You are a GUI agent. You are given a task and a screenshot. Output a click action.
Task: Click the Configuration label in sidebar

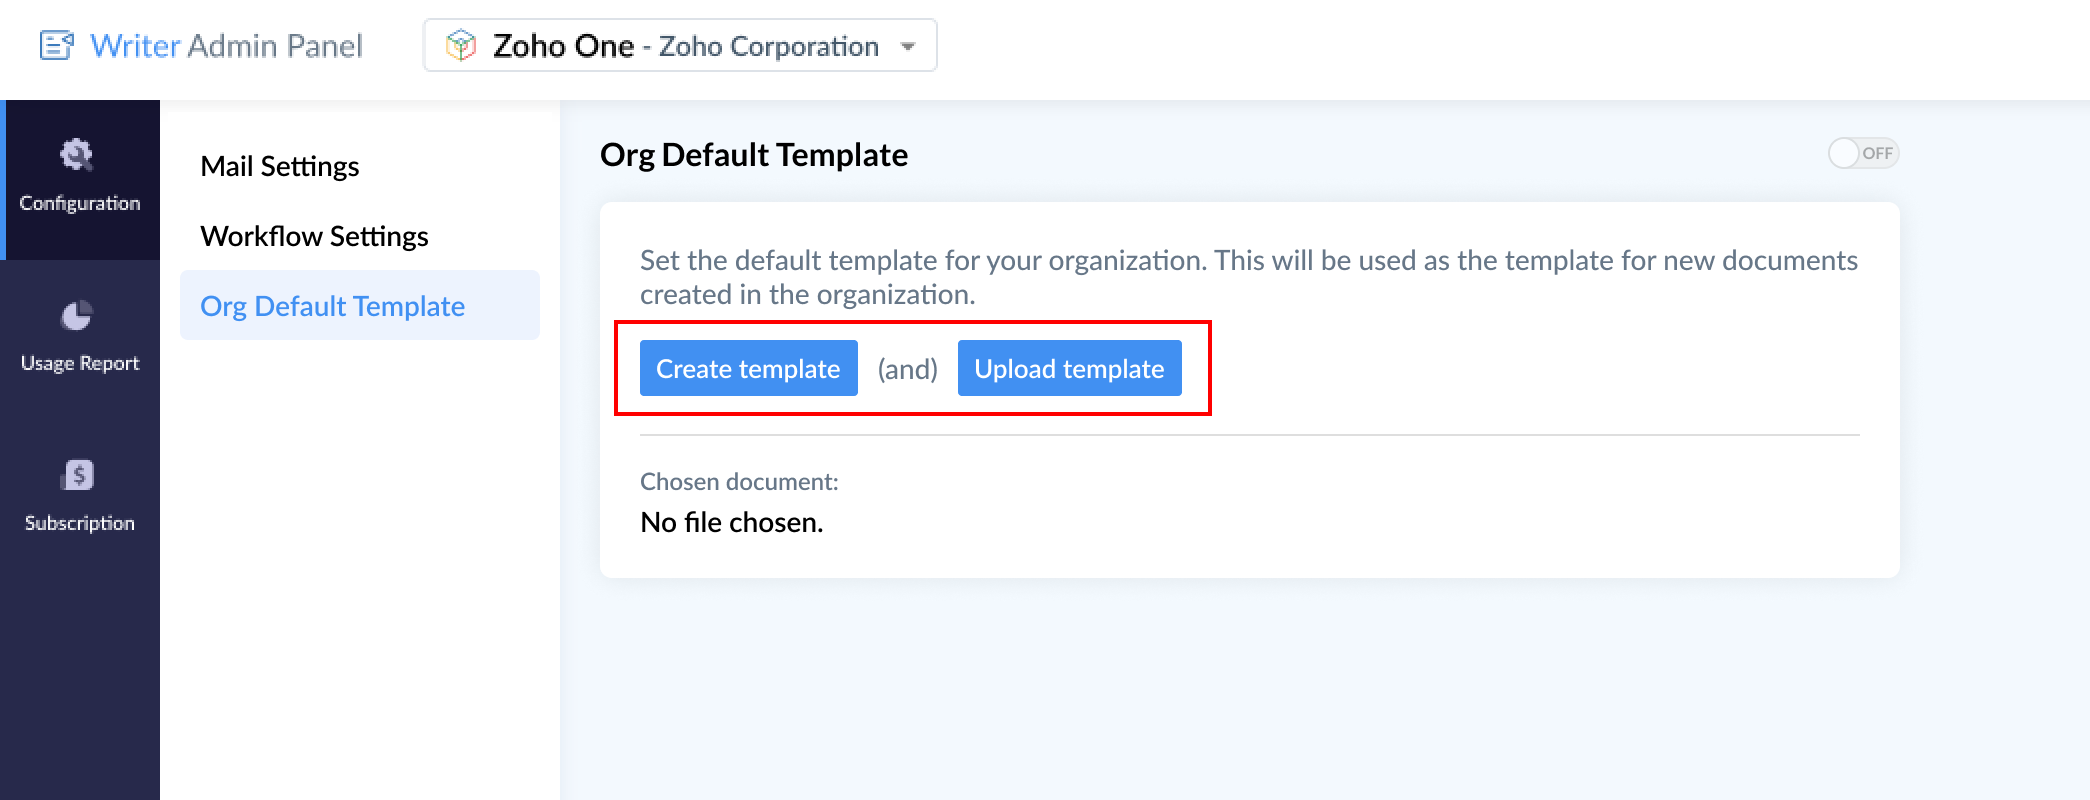pos(80,203)
